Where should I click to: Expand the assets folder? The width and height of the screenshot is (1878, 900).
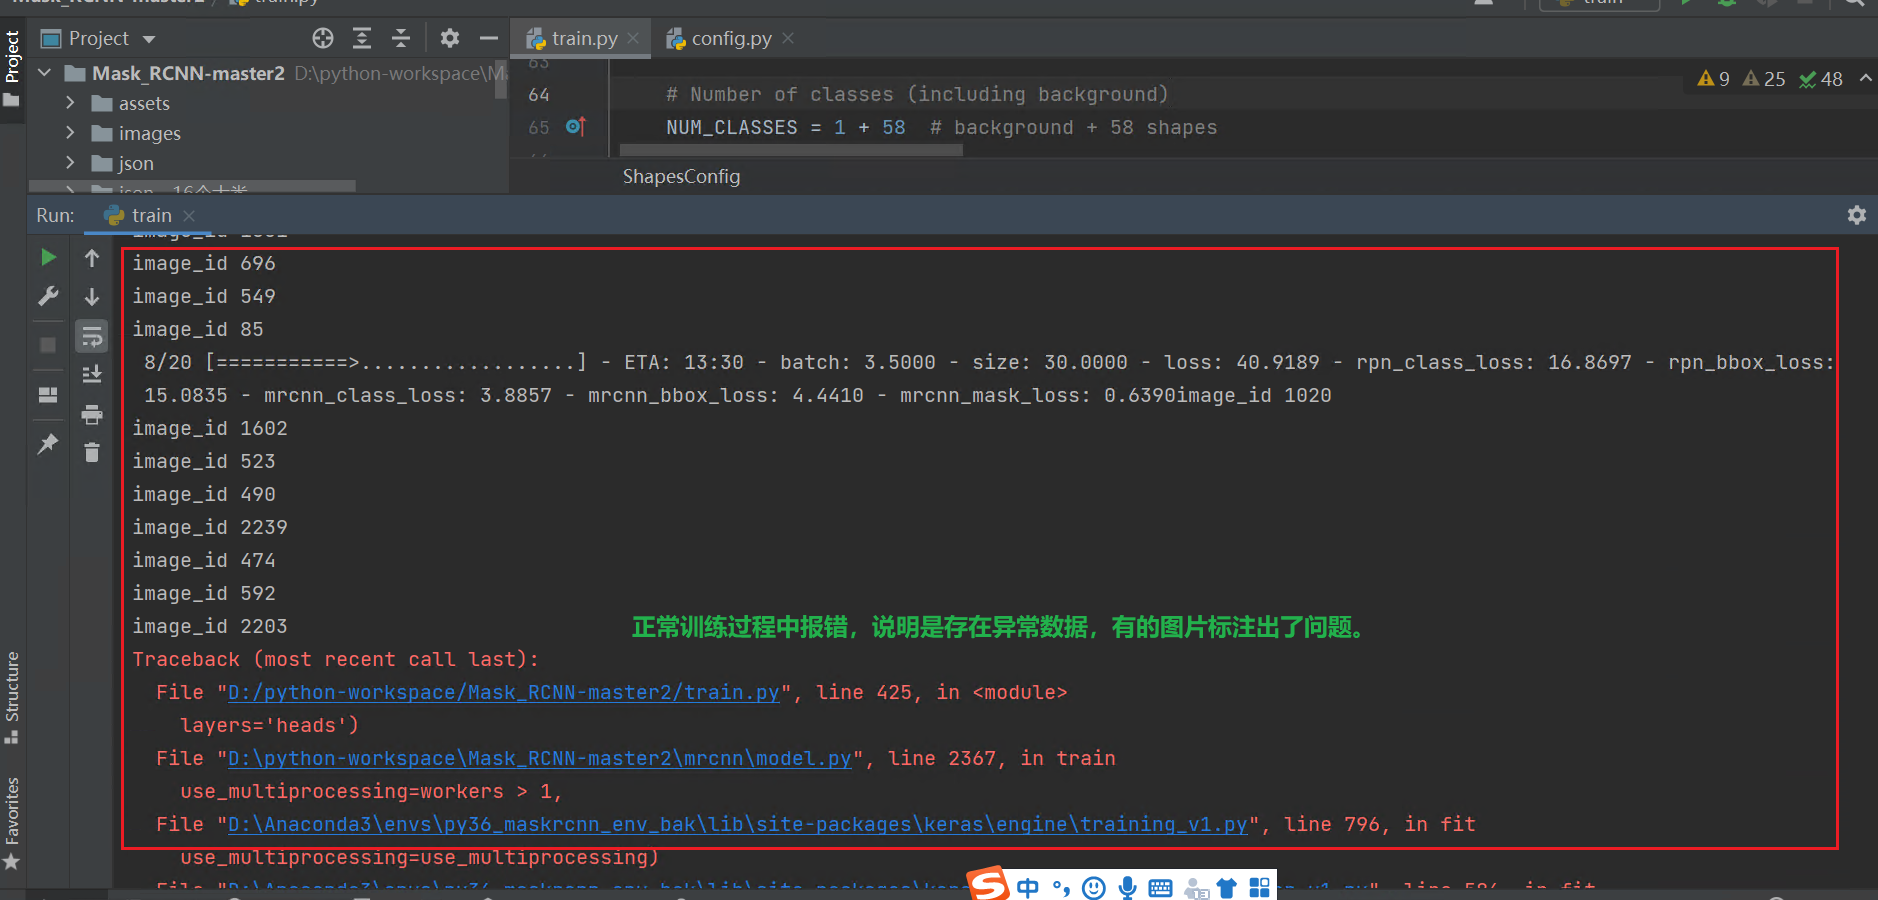(69, 102)
